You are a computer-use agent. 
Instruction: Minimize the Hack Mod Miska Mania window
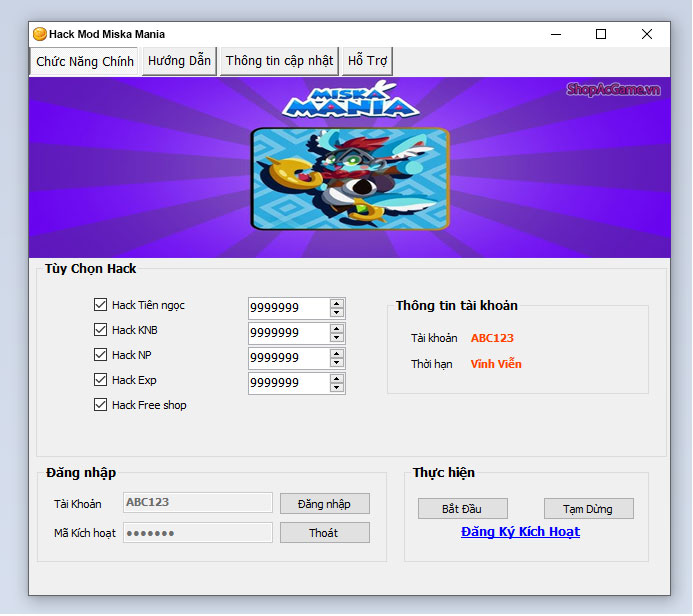(x=556, y=34)
